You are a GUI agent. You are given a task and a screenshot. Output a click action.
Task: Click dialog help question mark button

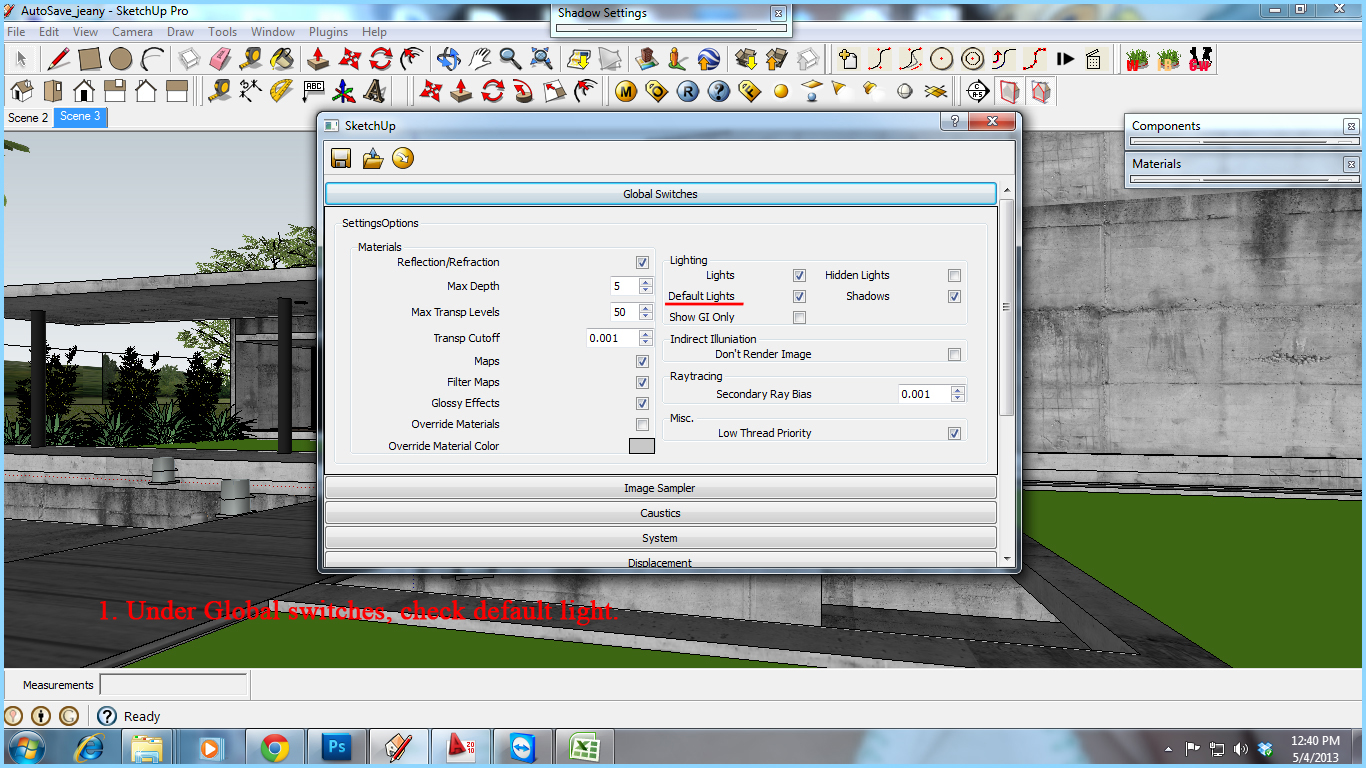click(x=955, y=121)
